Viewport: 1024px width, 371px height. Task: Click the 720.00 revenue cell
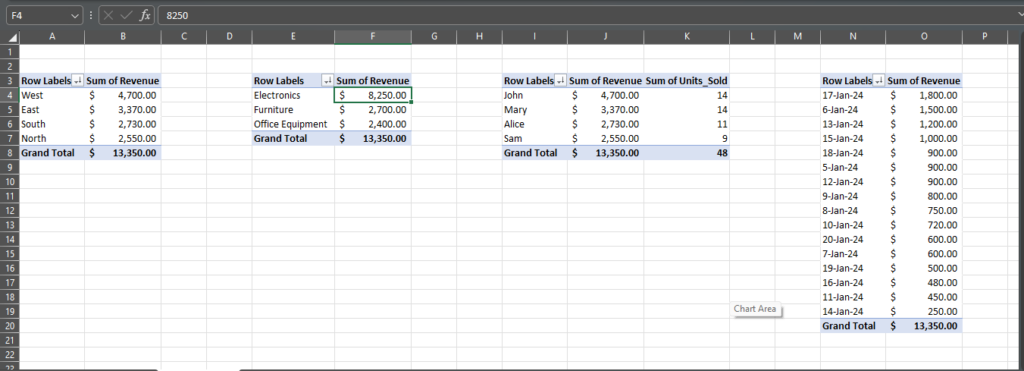pos(923,225)
